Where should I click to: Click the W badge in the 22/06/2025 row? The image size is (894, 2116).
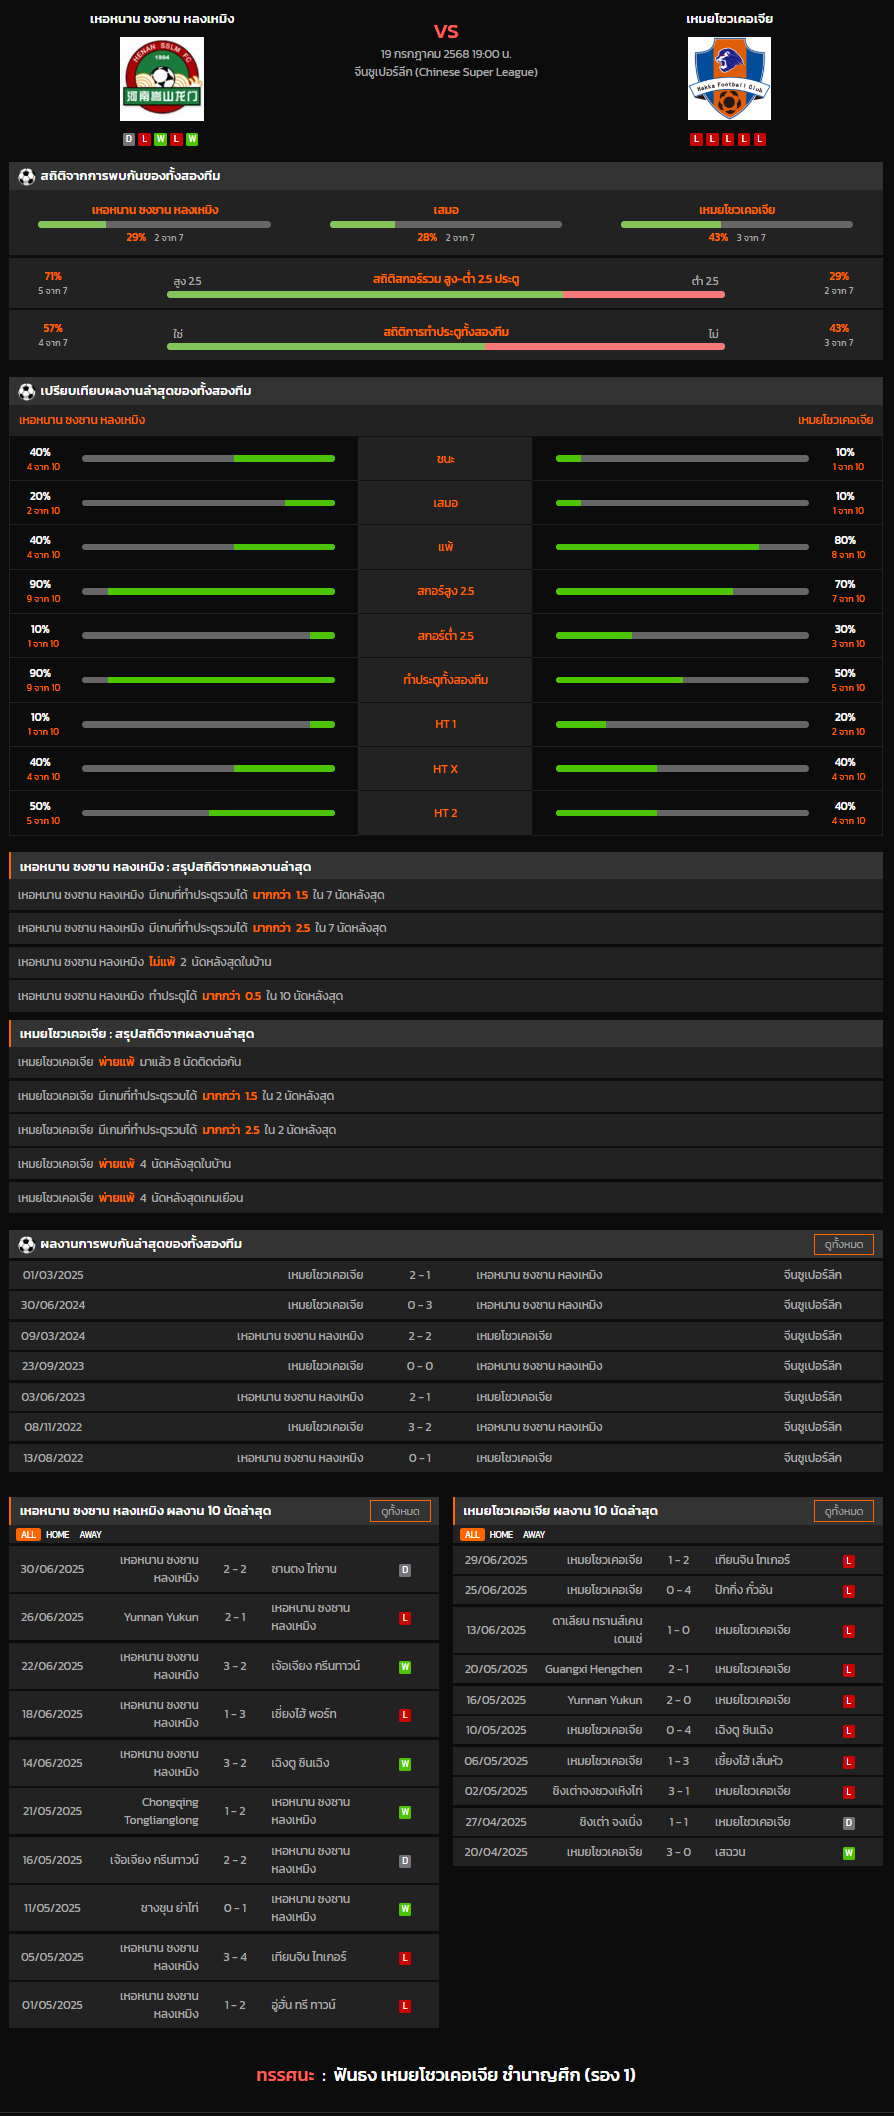(x=405, y=1667)
